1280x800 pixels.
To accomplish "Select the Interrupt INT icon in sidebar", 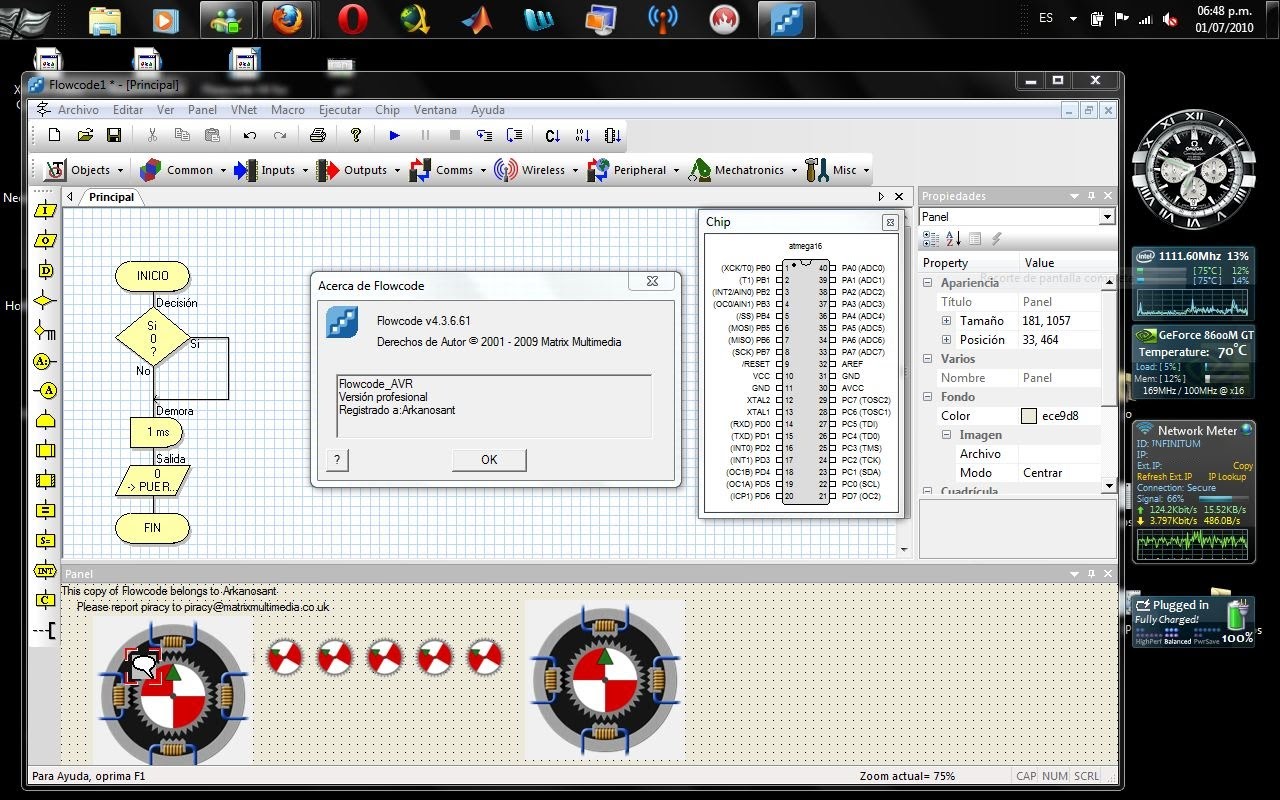I will coord(45,570).
